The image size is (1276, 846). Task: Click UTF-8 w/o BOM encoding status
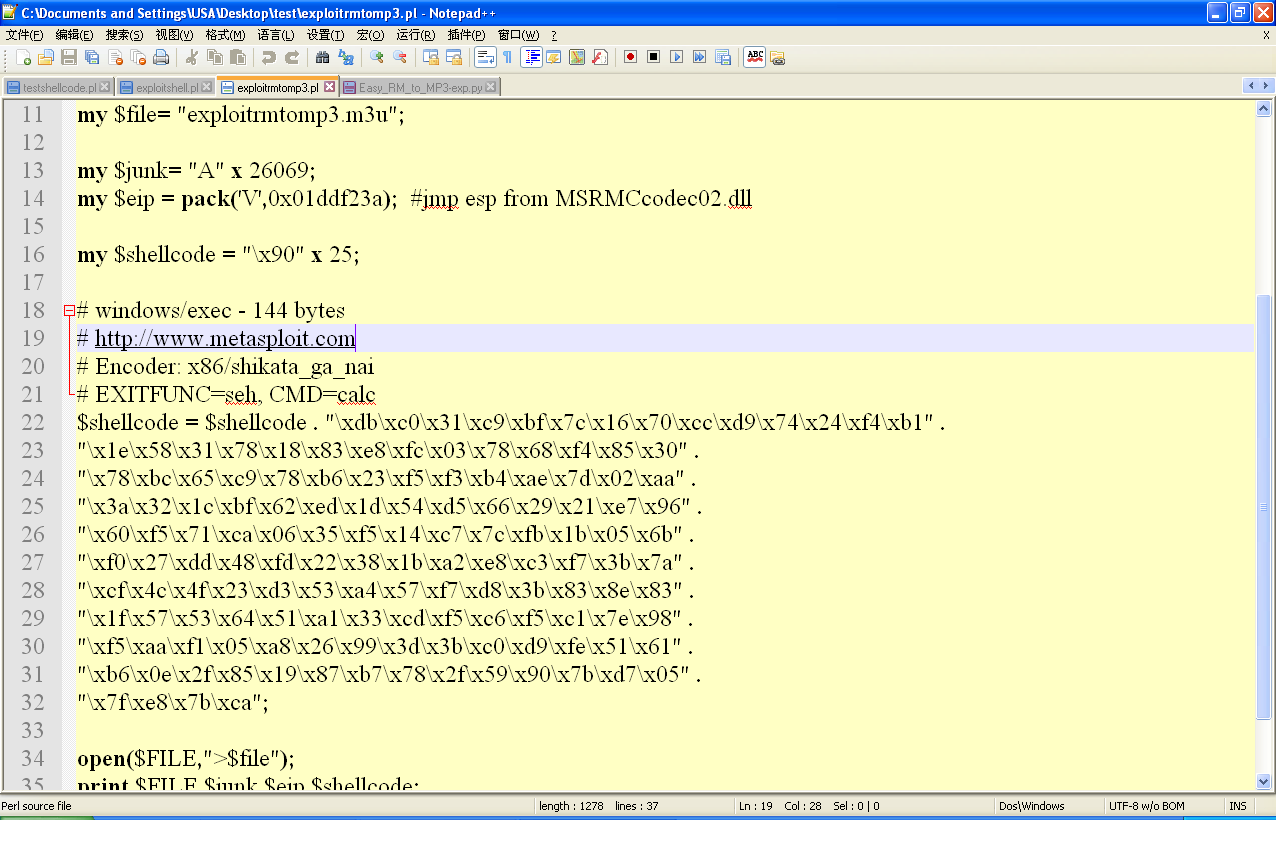(1147, 806)
